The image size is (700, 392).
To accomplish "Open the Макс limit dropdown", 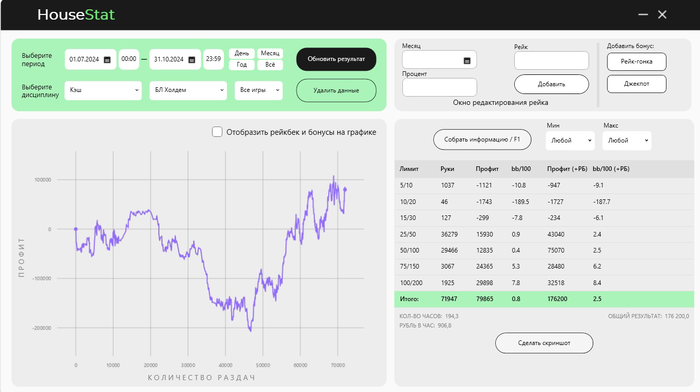I will 627,141.
